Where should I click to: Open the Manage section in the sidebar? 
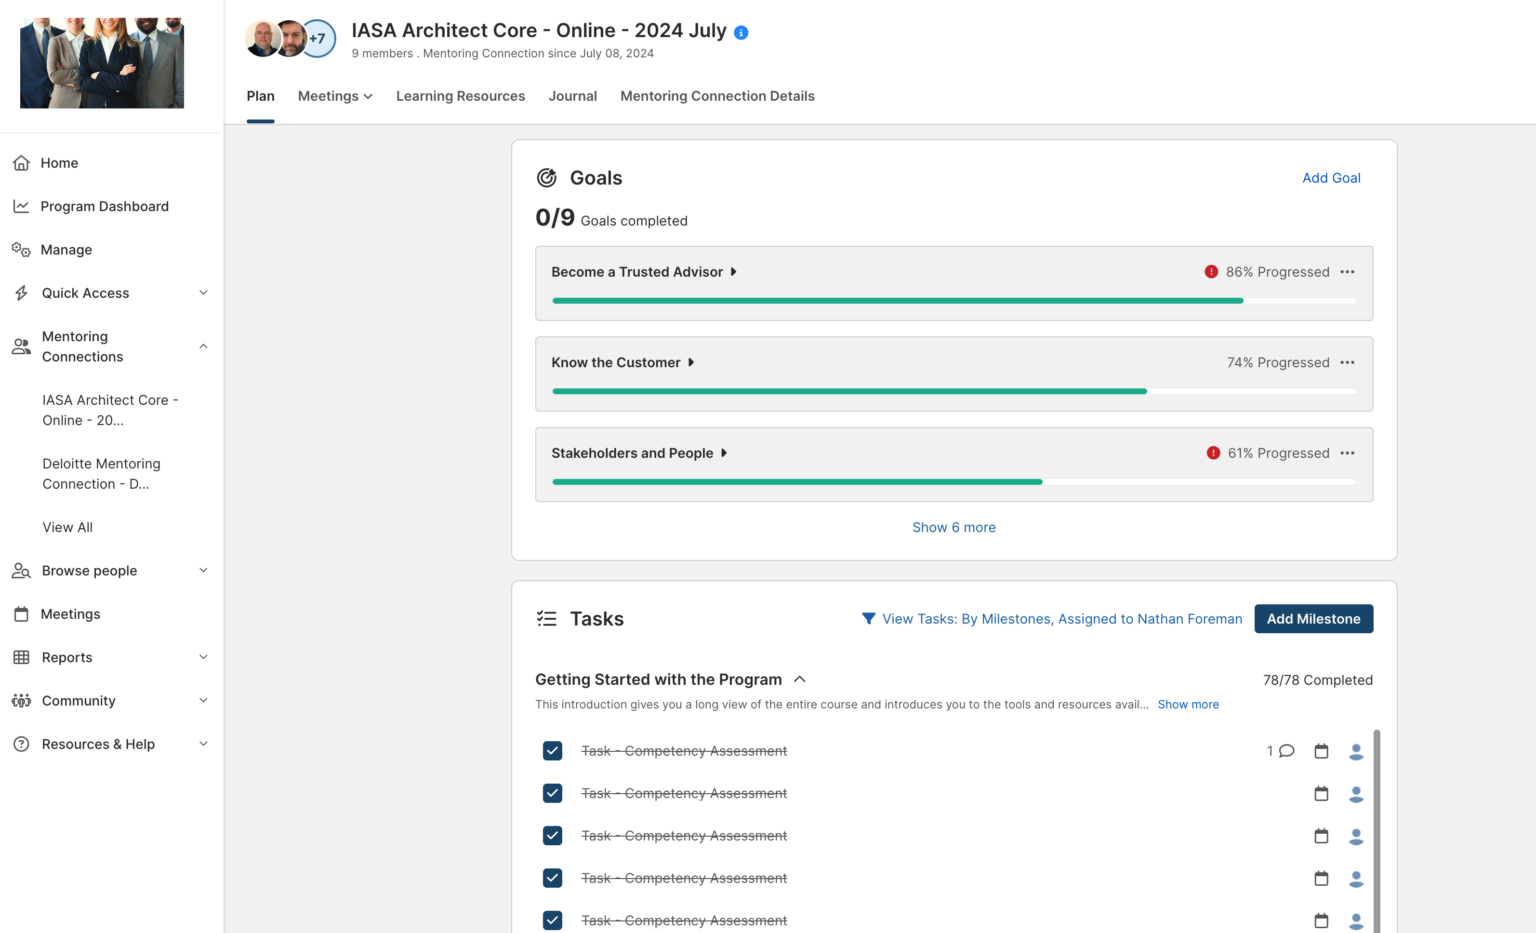(x=64, y=249)
